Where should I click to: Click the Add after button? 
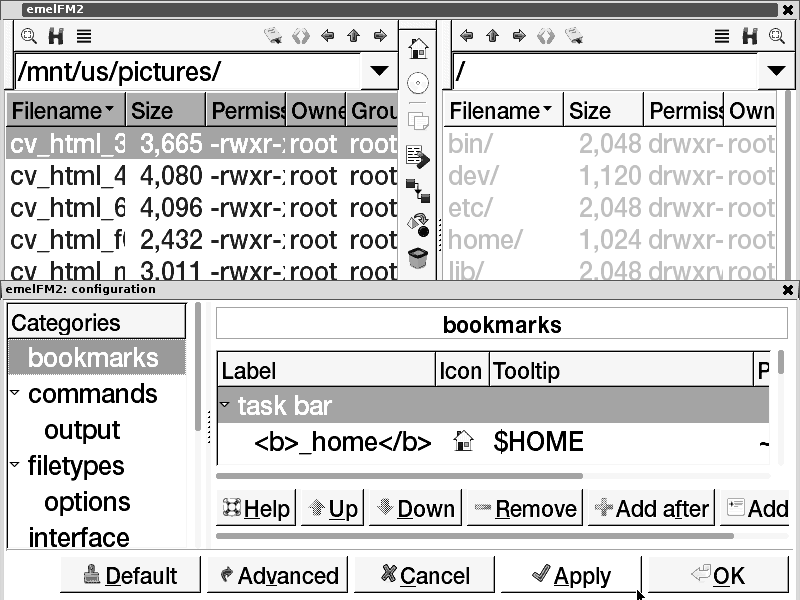click(652, 508)
